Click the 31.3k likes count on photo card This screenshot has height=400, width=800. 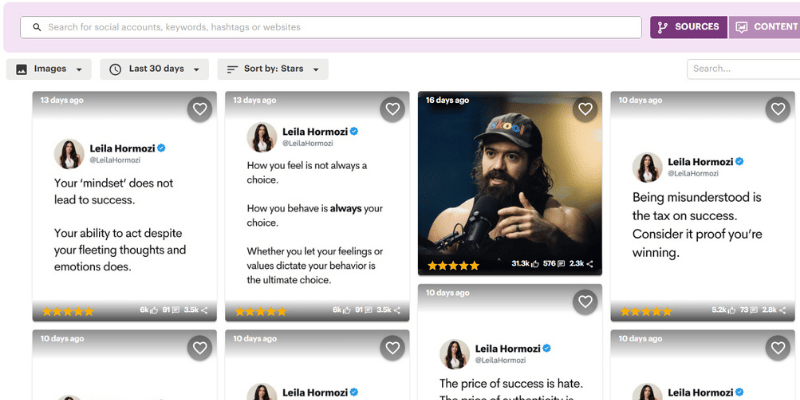[x=520, y=264]
